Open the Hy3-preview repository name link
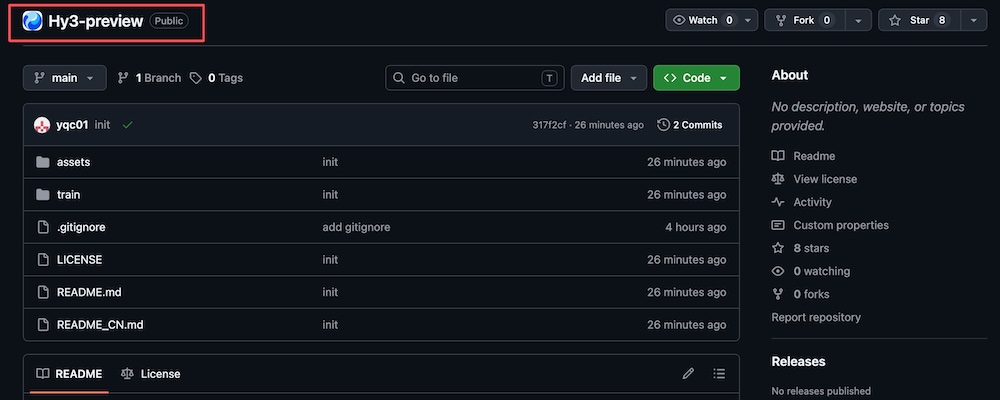Screen dimensions: 1000x400 coord(96,21)
